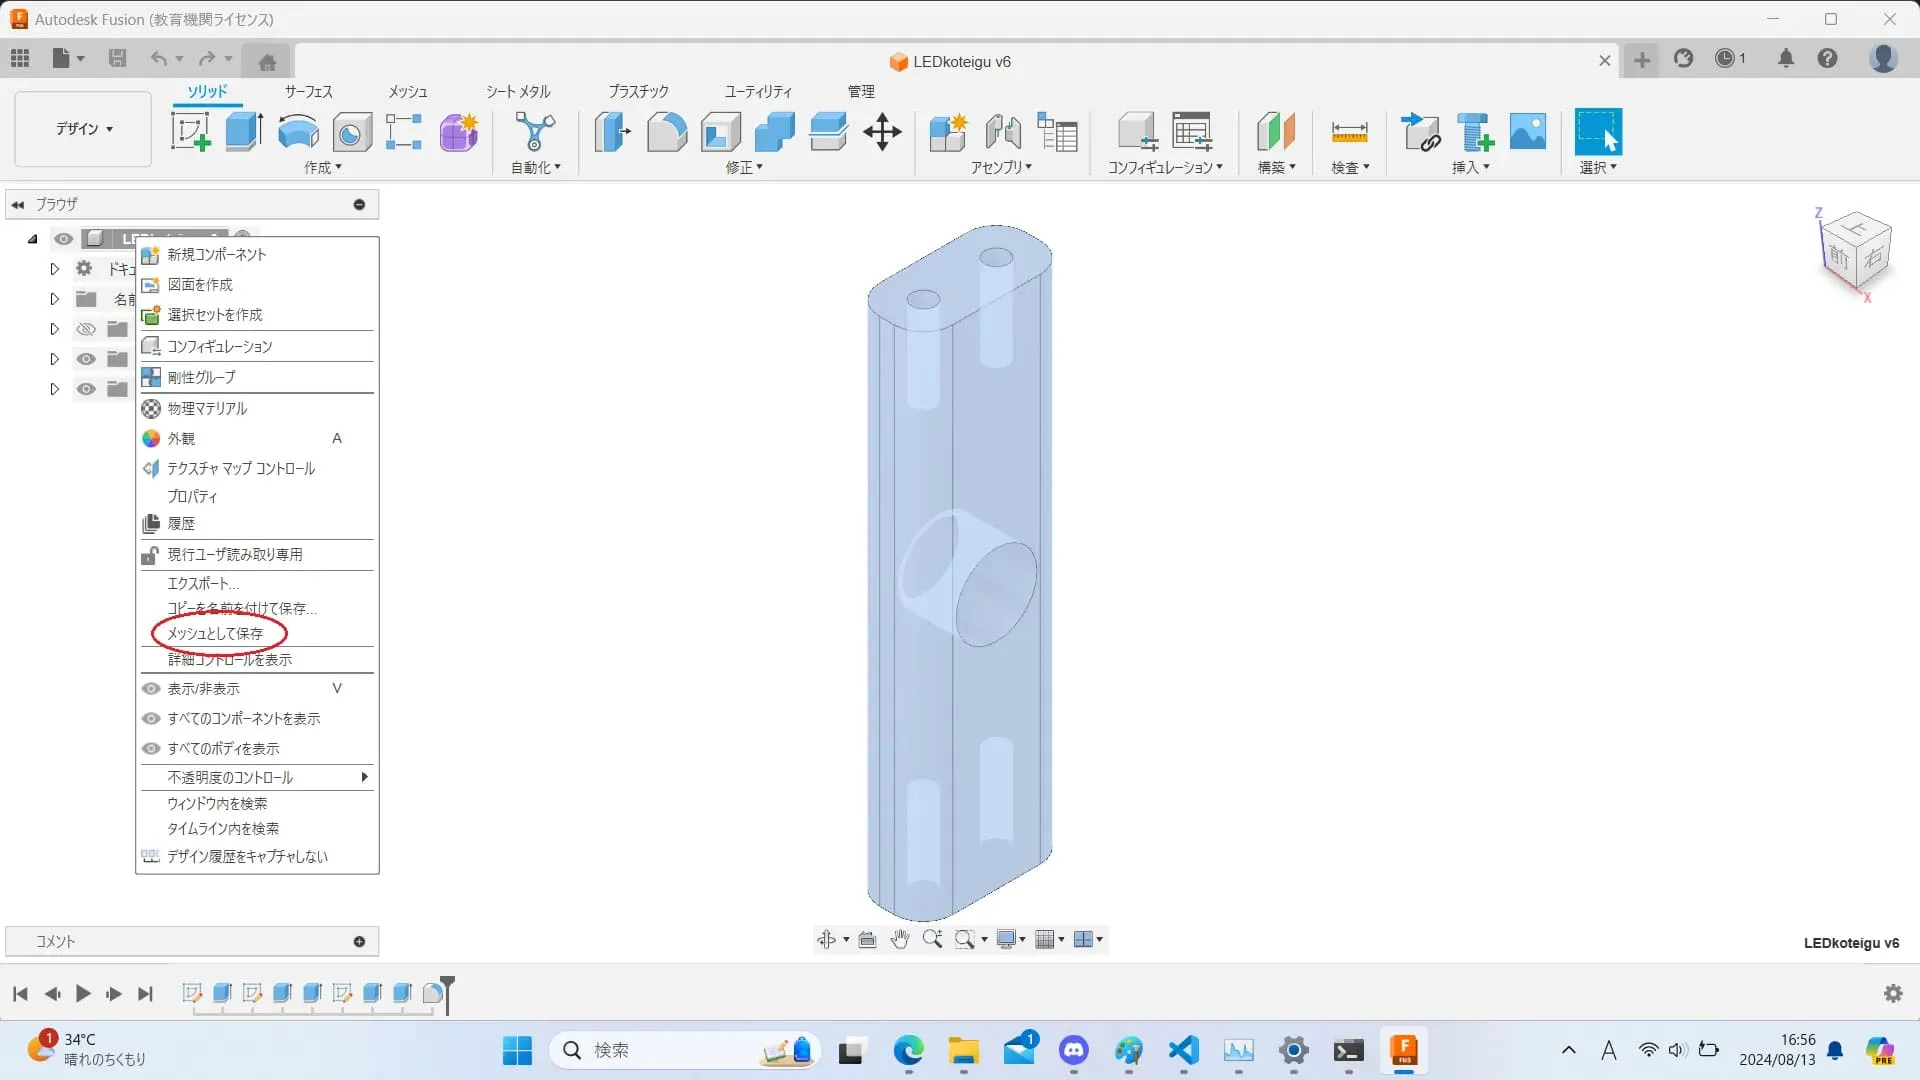Image resolution: width=1920 pixels, height=1080 pixels.
Task: Choose メッシュとして保存 from context menu
Action: [215, 633]
